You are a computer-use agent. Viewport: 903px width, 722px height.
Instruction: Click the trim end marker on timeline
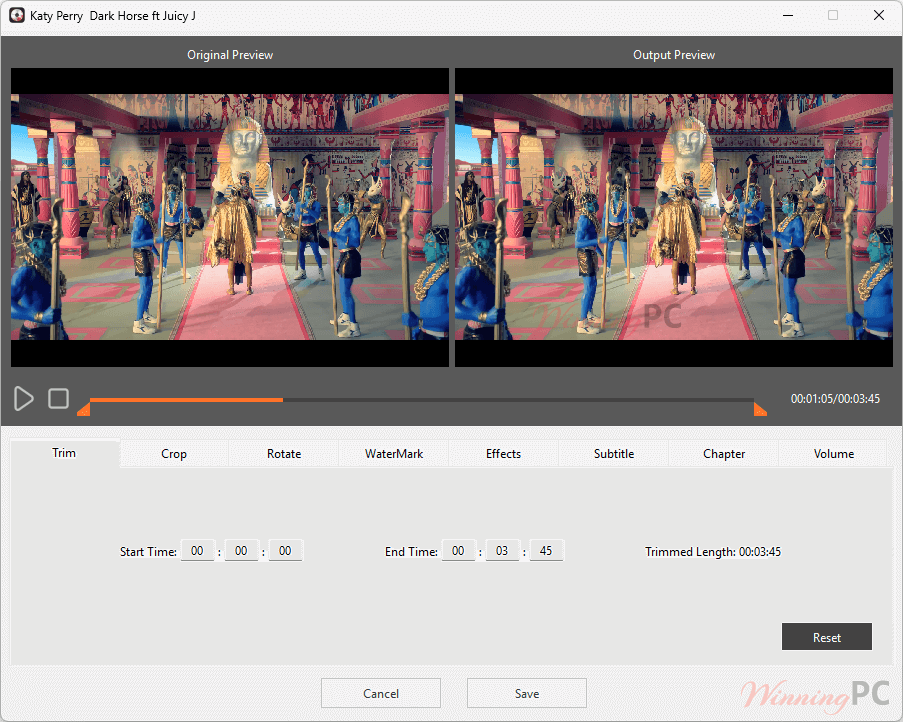[760, 409]
